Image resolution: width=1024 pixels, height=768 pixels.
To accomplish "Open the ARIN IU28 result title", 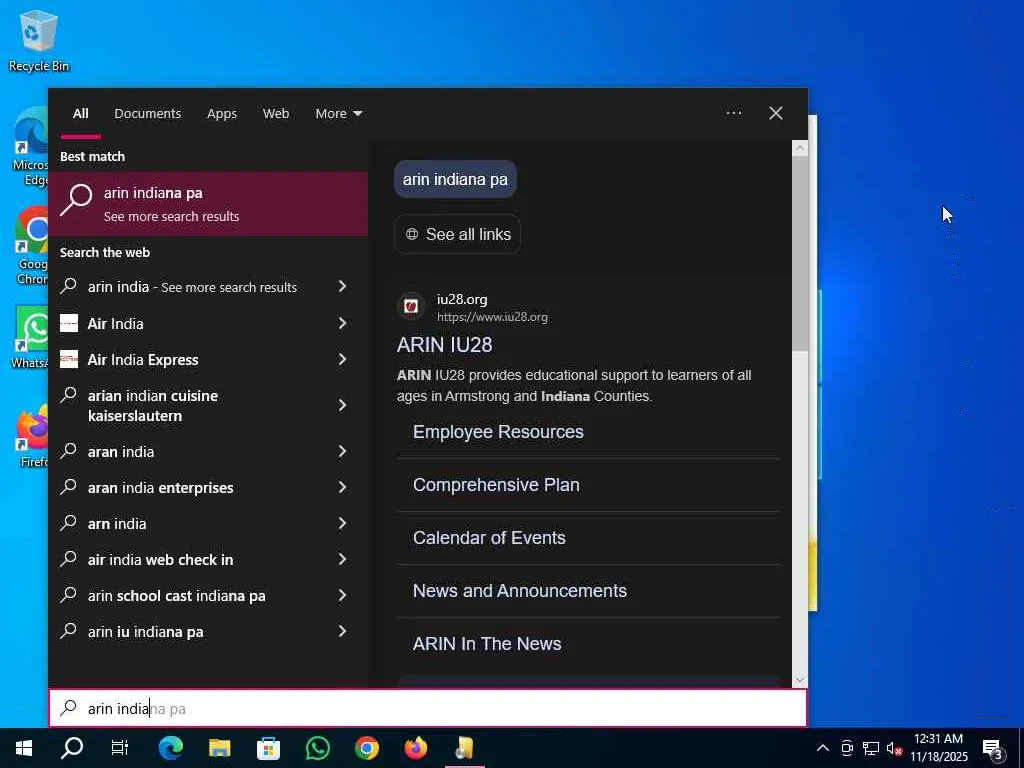I will pos(445,345).
